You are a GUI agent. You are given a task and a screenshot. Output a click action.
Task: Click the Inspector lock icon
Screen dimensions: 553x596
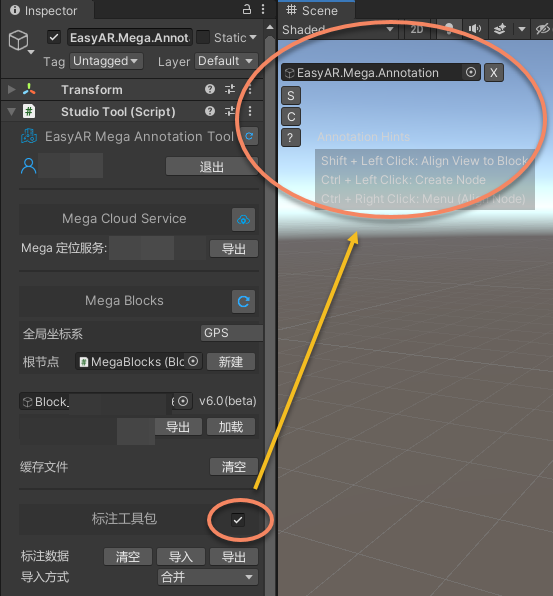(x=247, y=10)
